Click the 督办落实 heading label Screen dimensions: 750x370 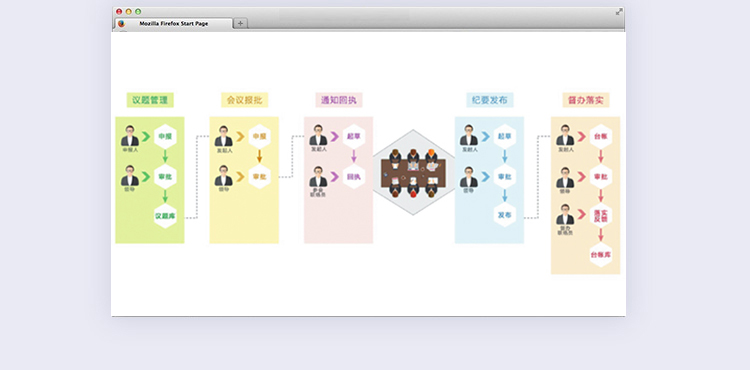(585, 100)
